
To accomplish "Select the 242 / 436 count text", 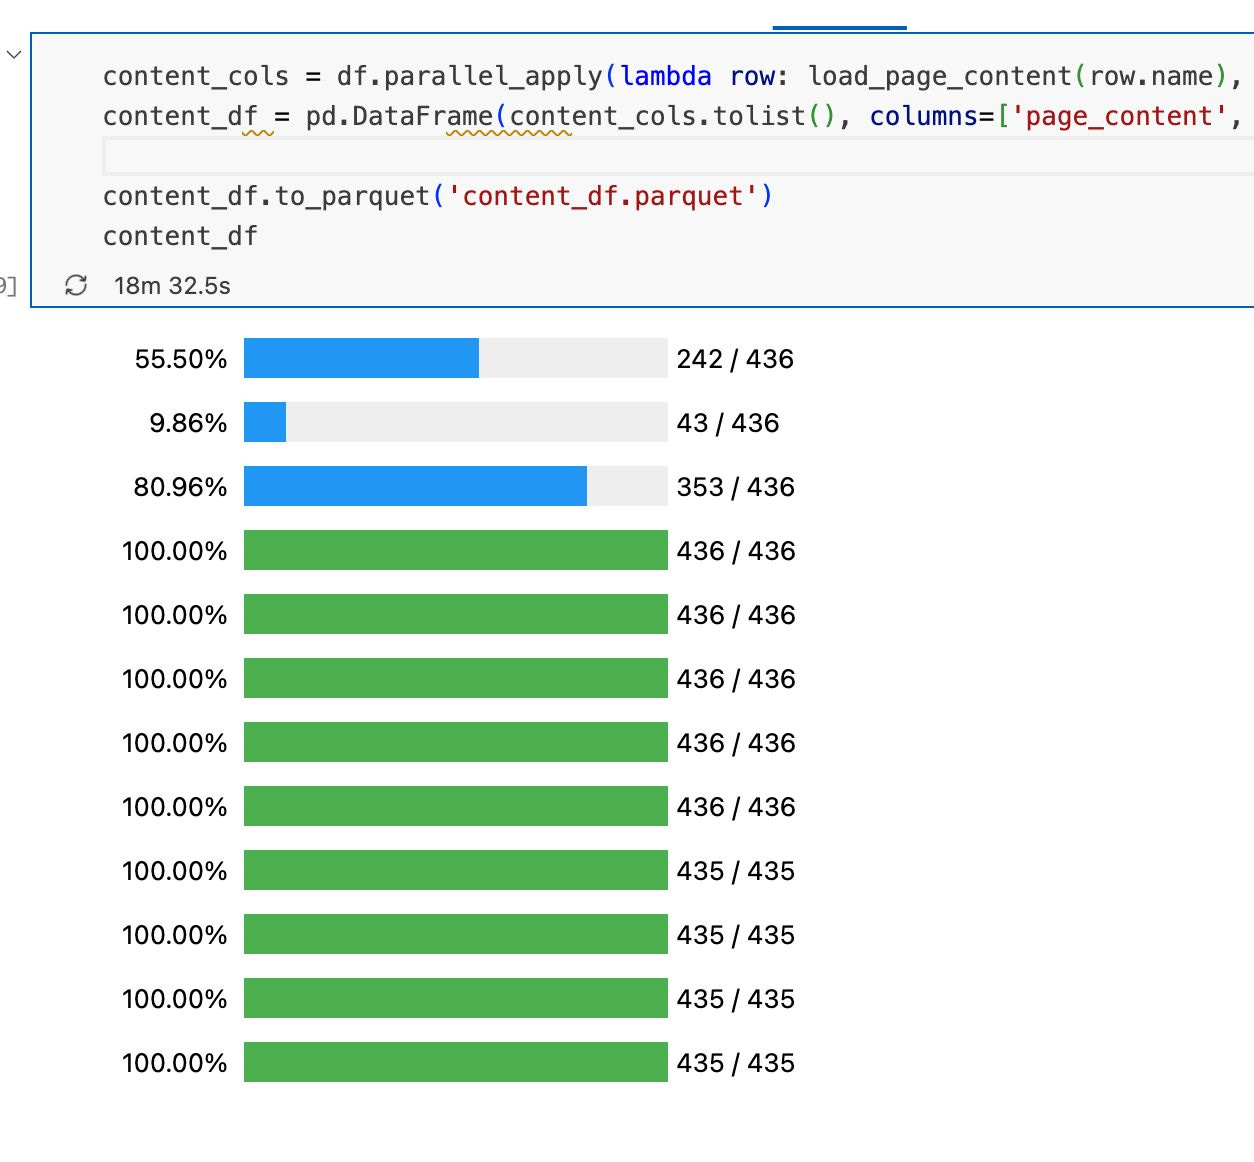I will pyautogui.click(x=735, y=359).
